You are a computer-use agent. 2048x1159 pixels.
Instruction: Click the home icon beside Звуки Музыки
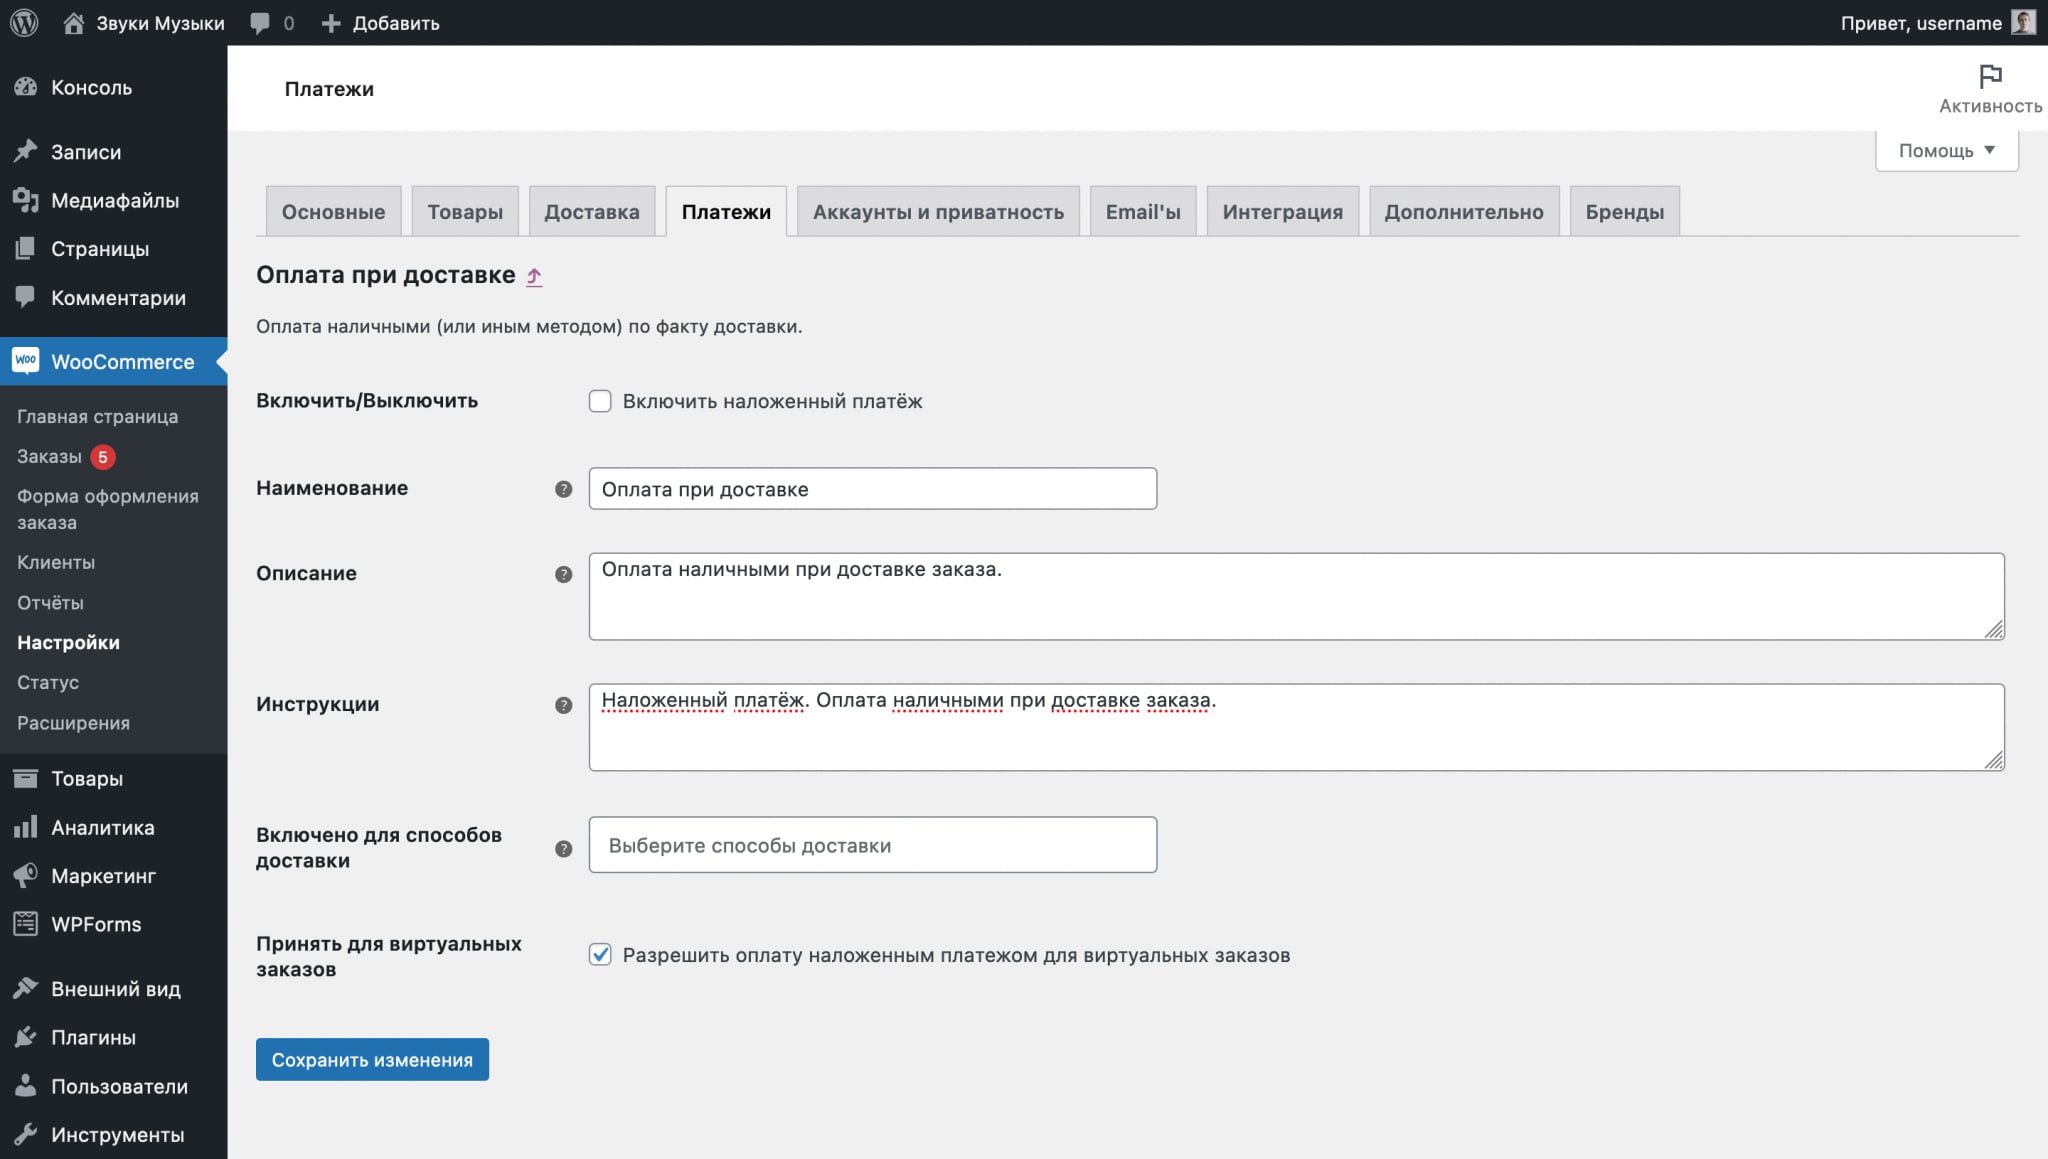73,22
